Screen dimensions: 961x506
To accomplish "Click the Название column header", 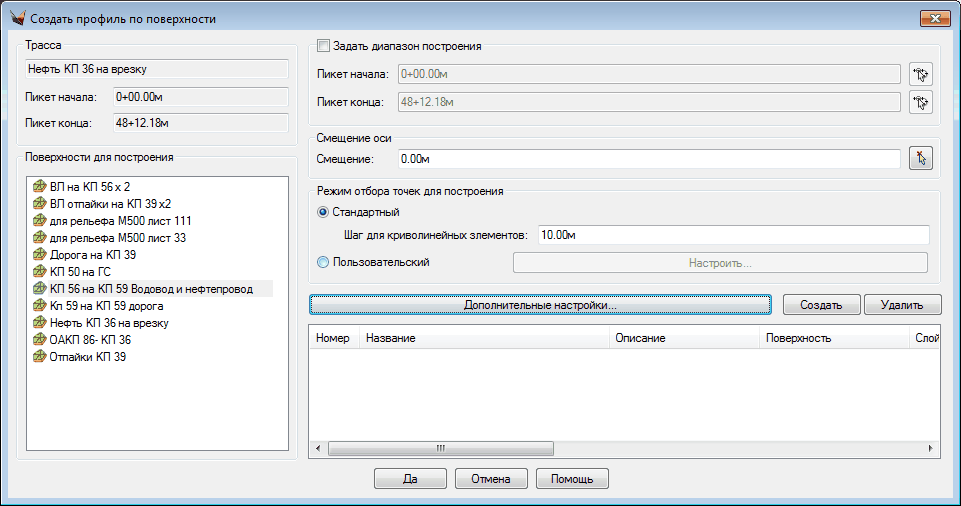I will pos(484,338).
